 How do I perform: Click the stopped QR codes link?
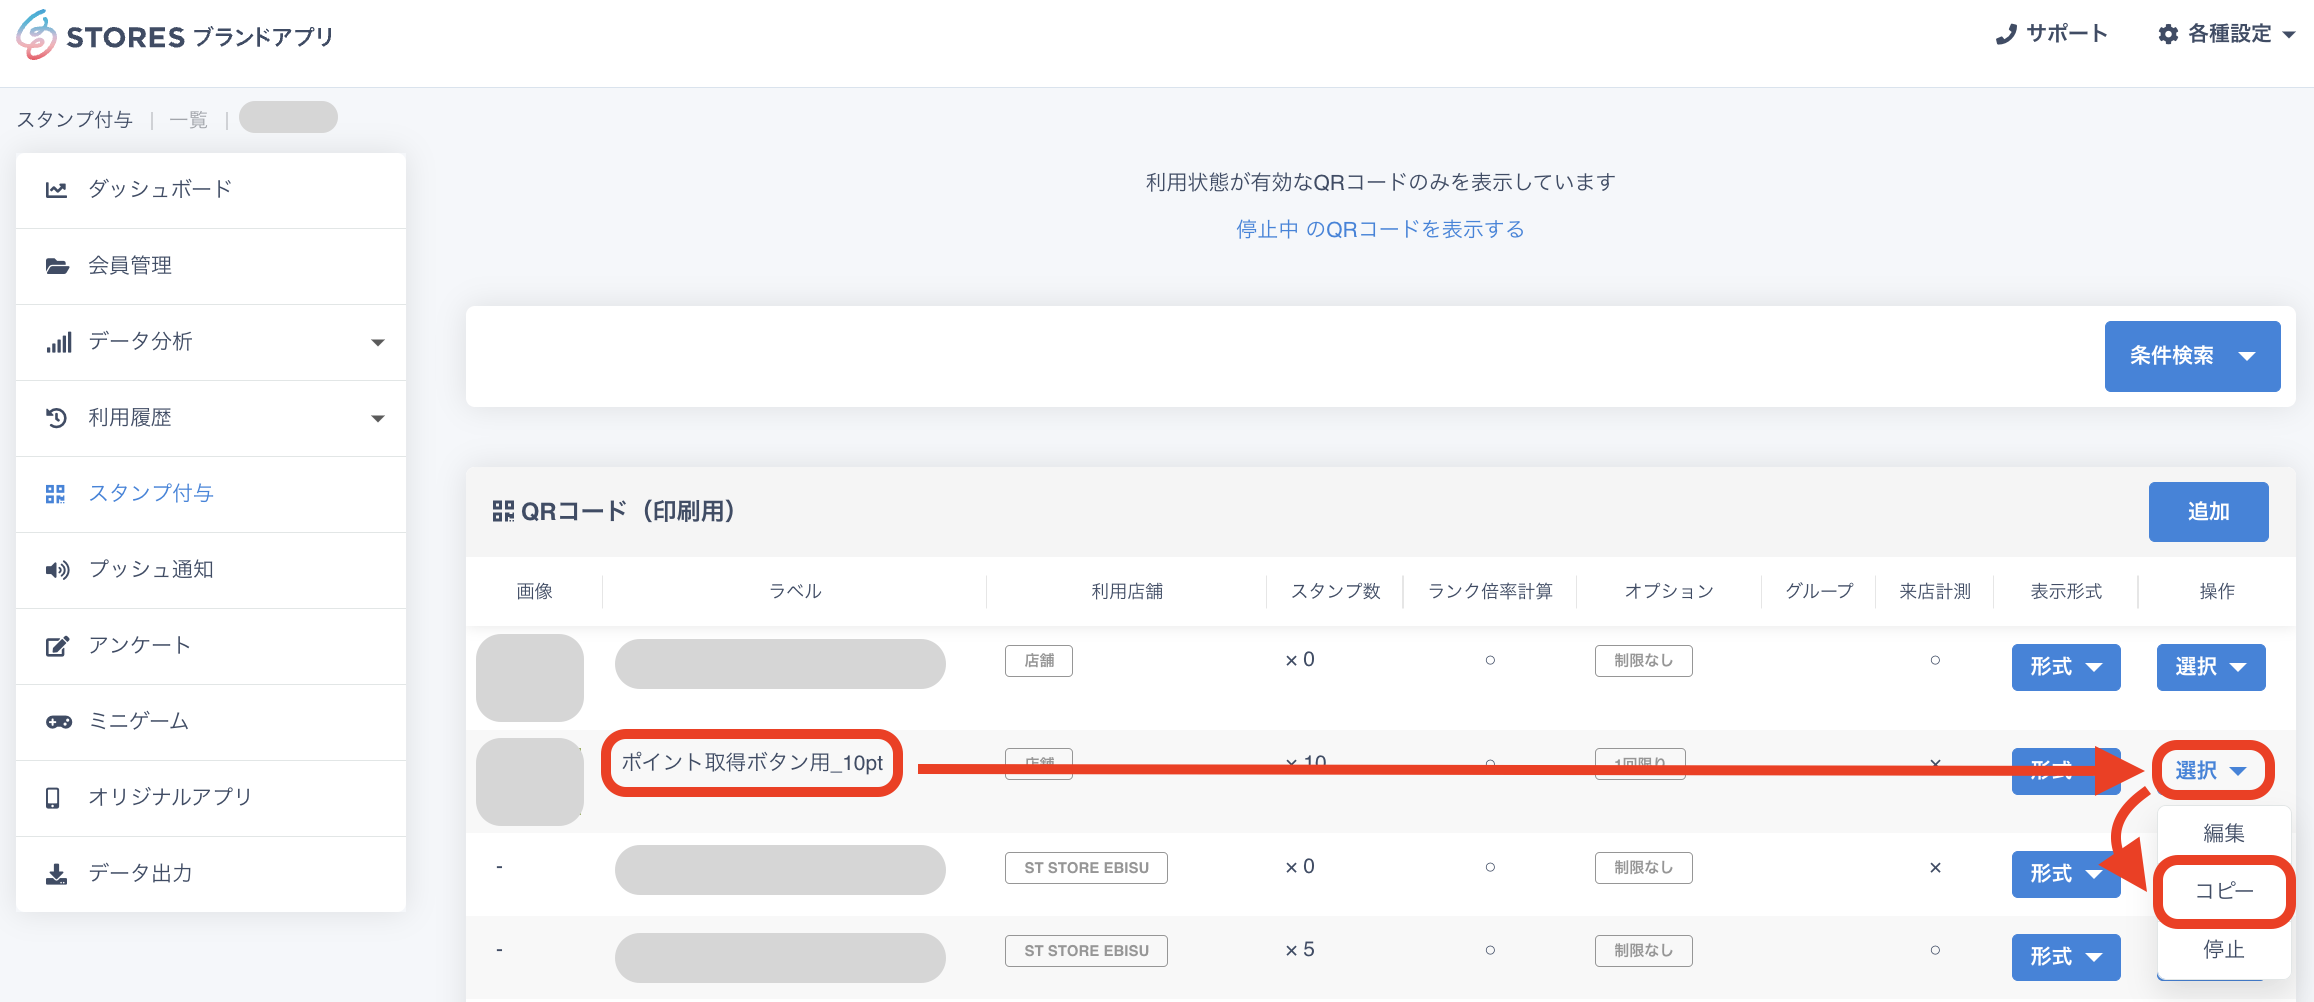coord(1379,229)
